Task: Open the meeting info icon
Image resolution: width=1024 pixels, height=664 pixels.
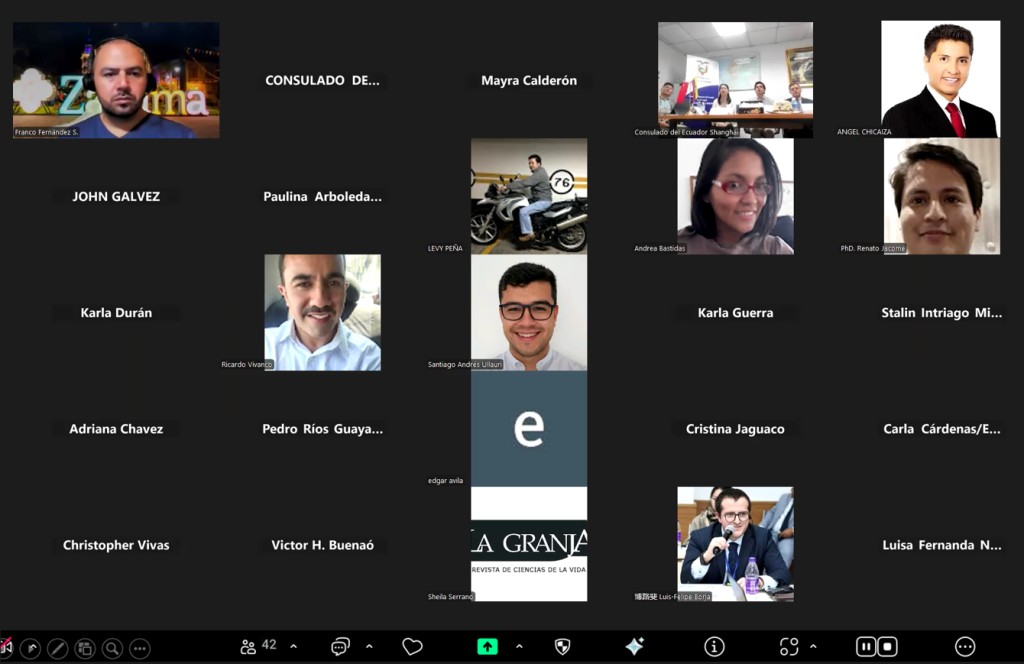Action: coord(714,647)
